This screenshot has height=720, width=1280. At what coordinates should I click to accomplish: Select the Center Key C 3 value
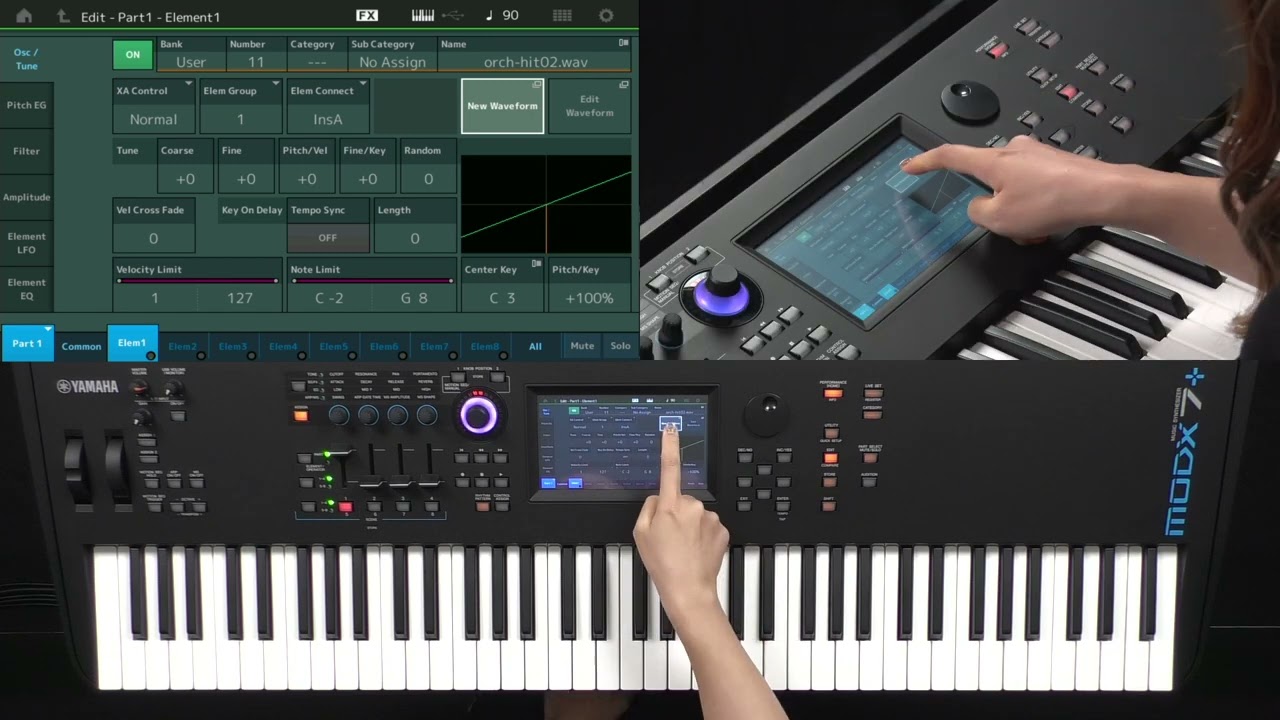click(x=502, y=298)
